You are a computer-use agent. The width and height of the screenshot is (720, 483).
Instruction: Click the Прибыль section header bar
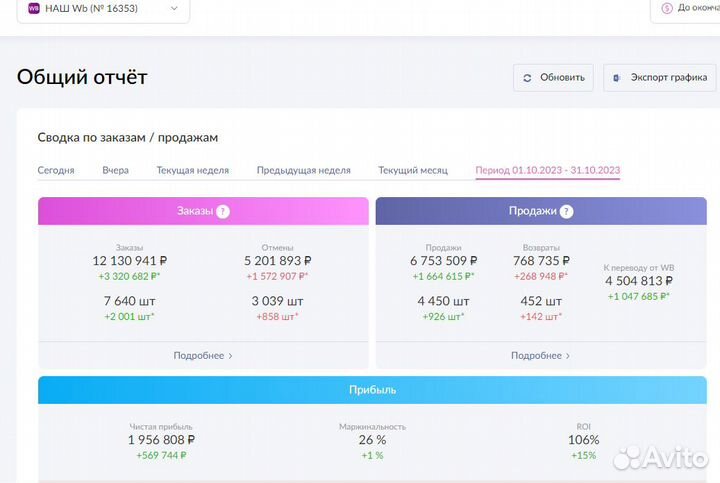click(375, 389)
